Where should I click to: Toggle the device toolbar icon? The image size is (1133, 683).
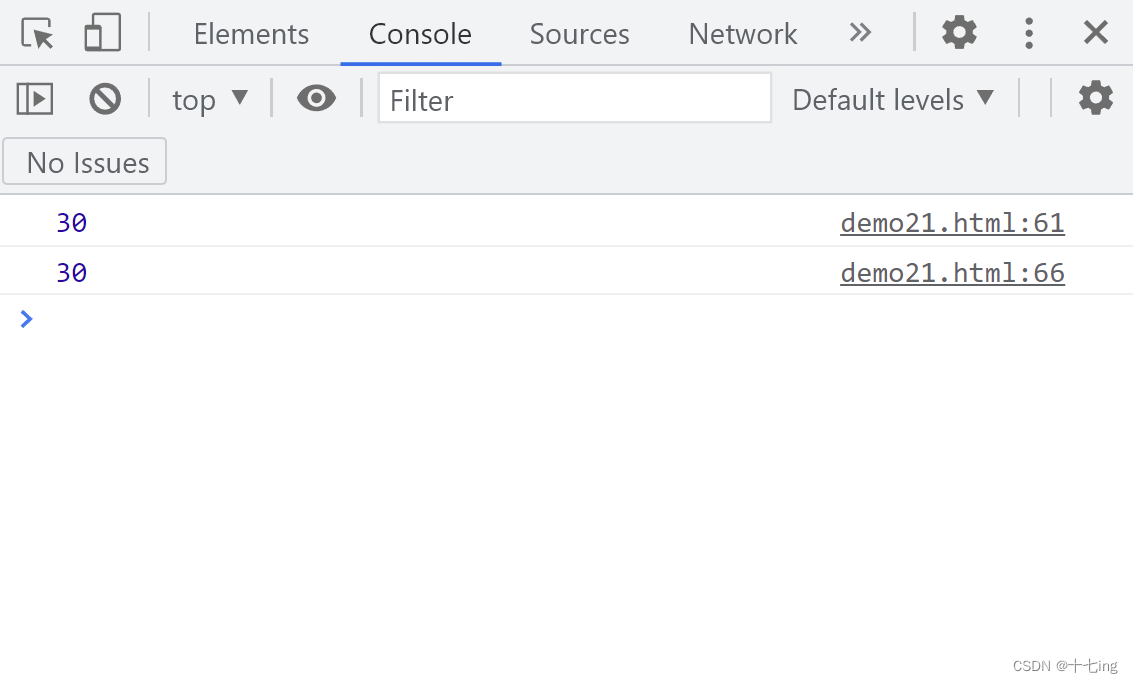pyautogui.click(x=102, y=33)
